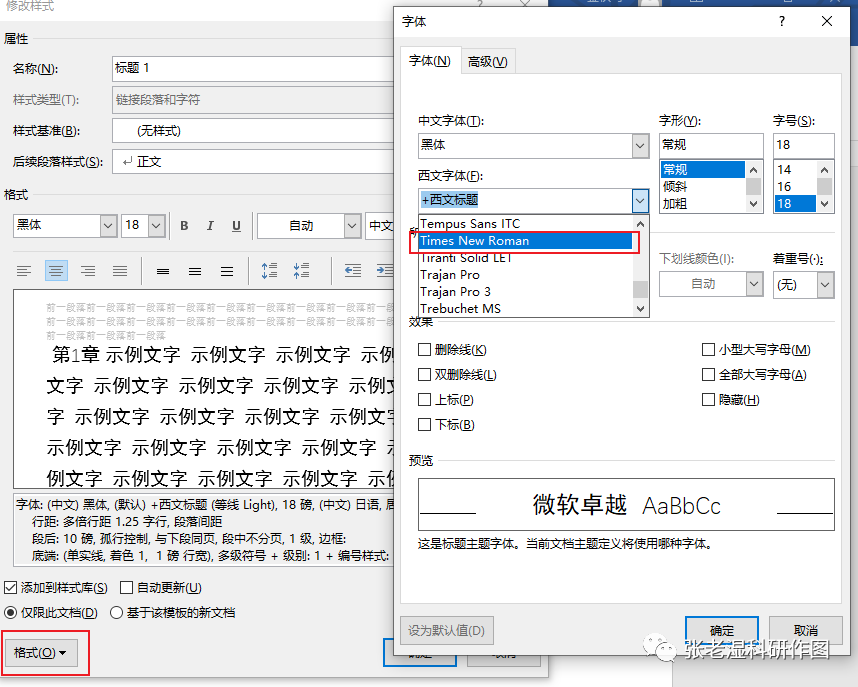Select font size 14

tap(795, 170)
